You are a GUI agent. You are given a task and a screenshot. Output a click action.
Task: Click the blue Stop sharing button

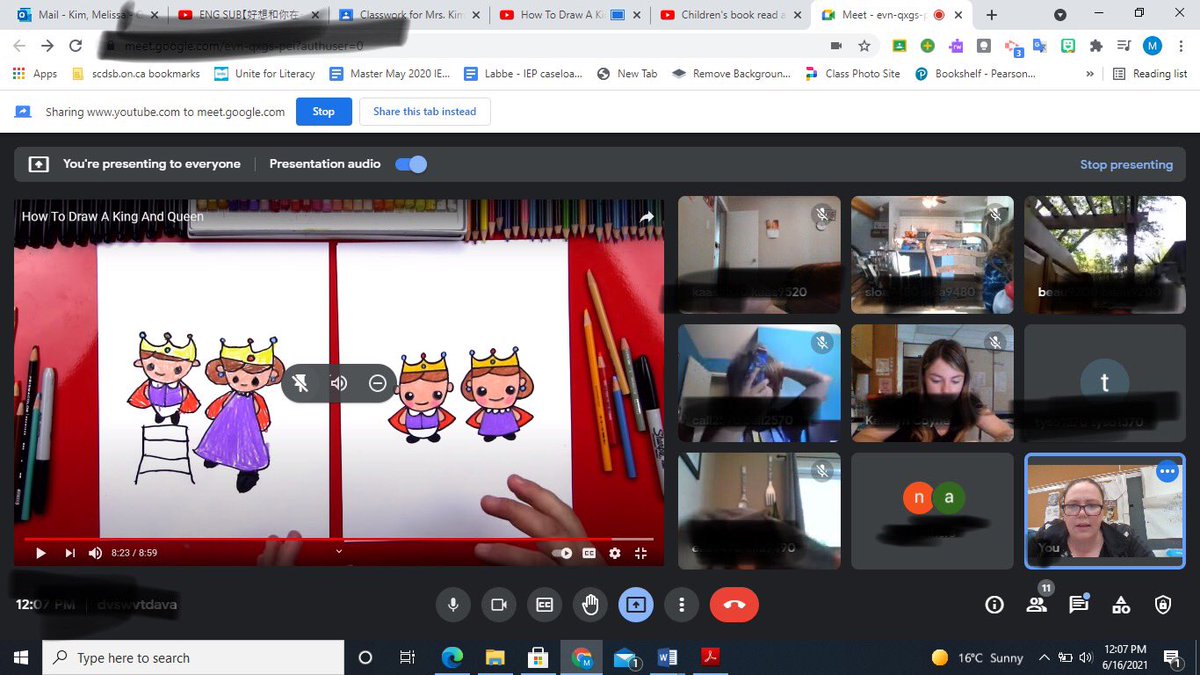(x=324, y=111)
